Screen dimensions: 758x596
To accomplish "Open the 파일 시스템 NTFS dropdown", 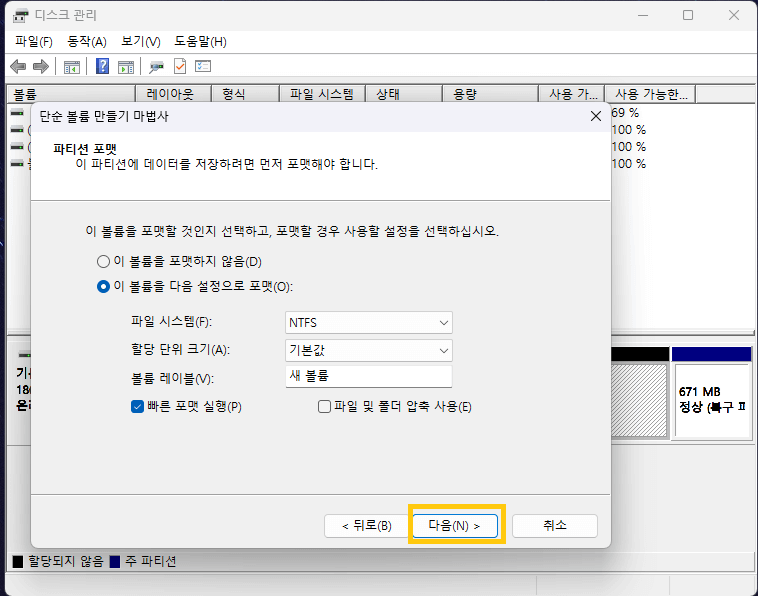I will pyautogui.click(x=369, y=322).
